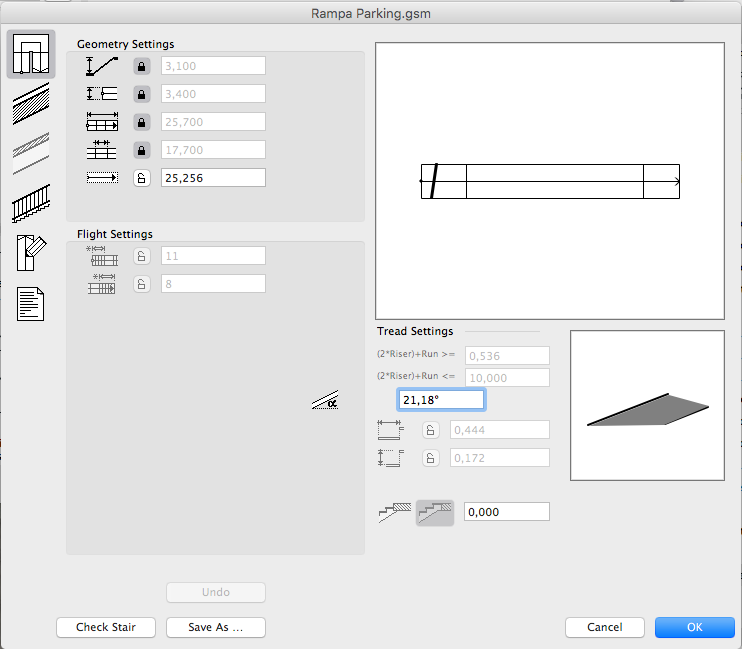
Task: Click the lower flight tread count icon beside 11
Action: click(102, 256)
